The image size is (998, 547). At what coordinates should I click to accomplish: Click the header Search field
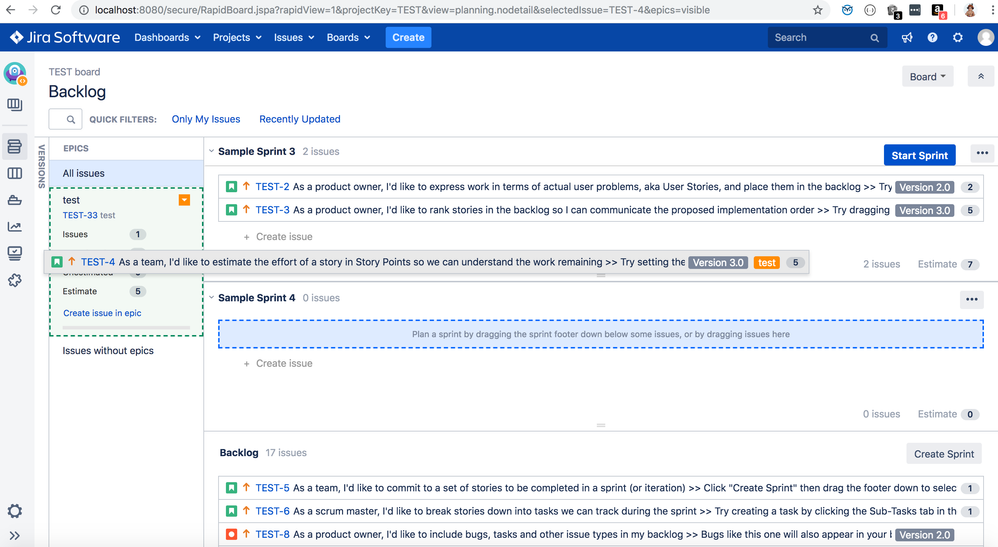coord(827,38)
